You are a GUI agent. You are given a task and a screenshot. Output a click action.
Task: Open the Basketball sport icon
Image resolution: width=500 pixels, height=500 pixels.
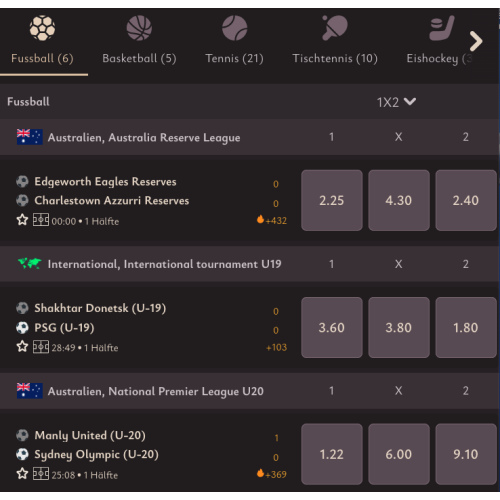139,28
